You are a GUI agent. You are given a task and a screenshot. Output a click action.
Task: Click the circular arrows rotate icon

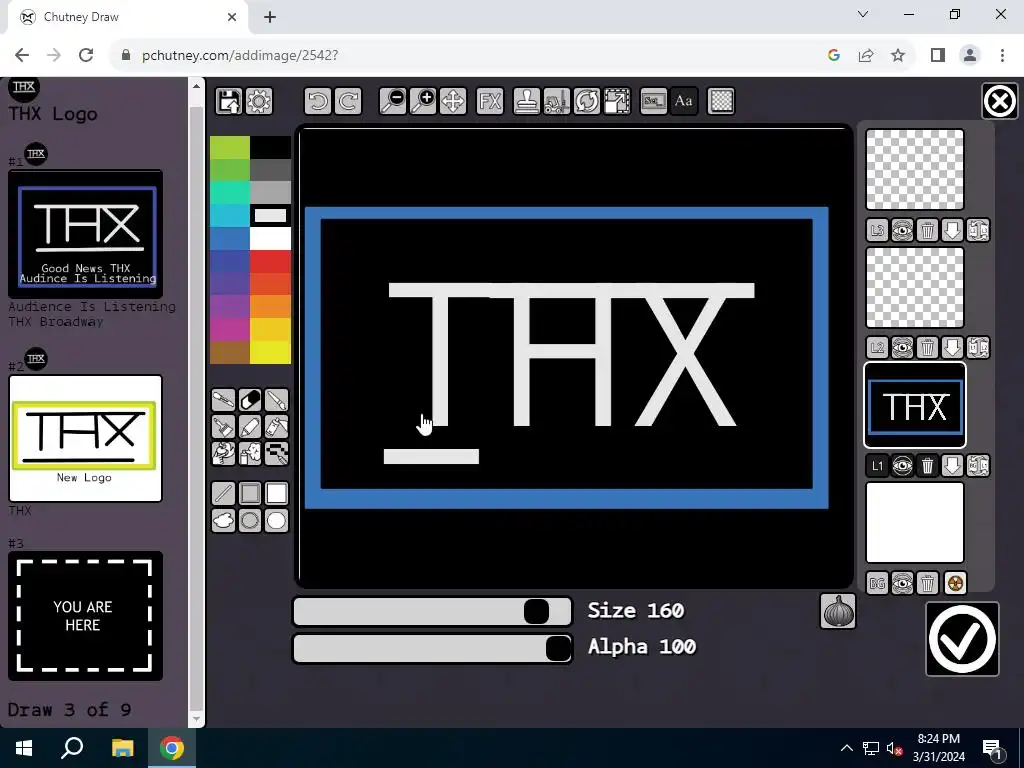pyautogui.click(x=586, y=101)
